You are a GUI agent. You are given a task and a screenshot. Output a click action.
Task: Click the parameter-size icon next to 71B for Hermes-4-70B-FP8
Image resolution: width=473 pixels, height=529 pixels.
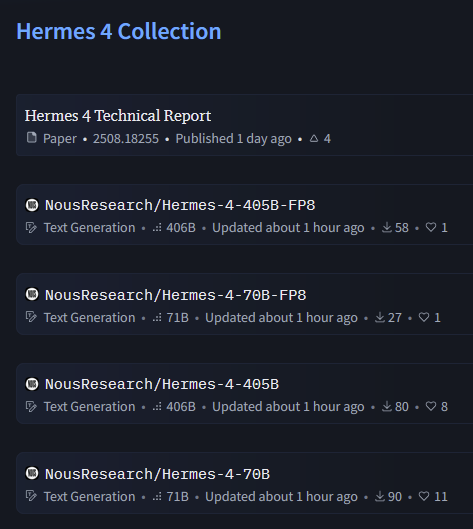click(x=157, y=318)
